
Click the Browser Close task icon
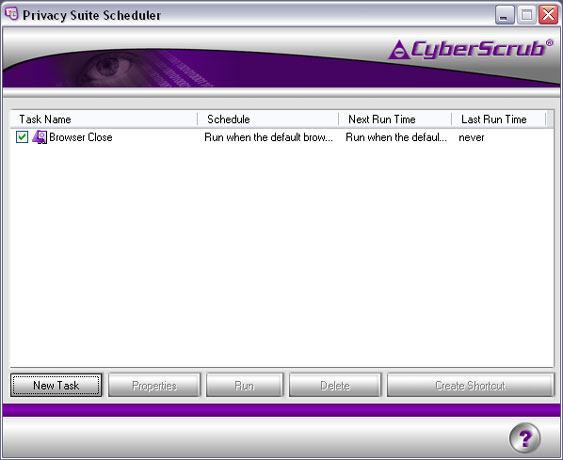click(x=39, y=137)
